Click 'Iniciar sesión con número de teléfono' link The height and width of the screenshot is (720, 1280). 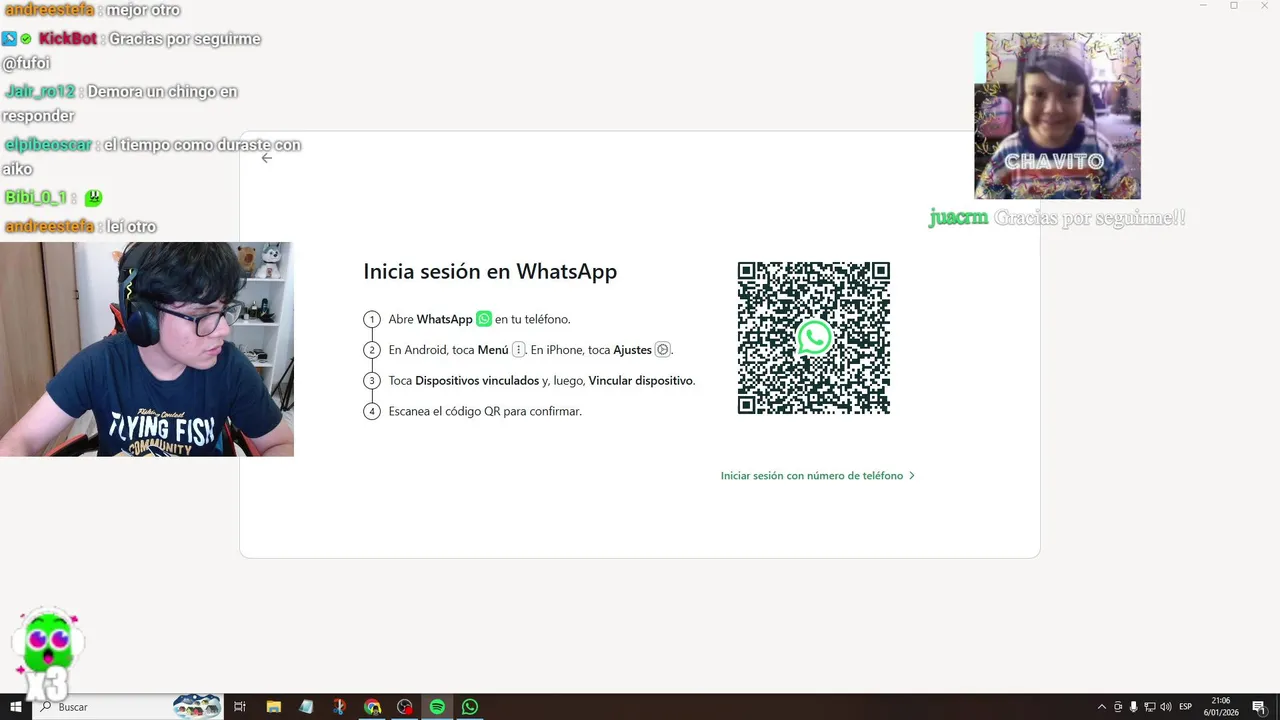tap(818, 476)
